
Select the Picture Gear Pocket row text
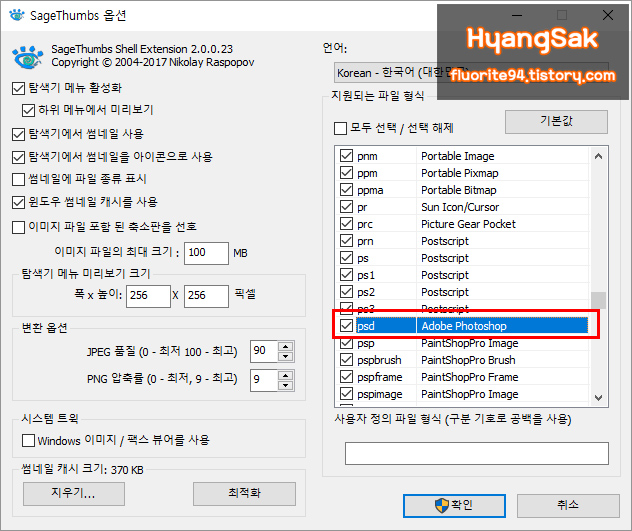[x=468, y=224]
